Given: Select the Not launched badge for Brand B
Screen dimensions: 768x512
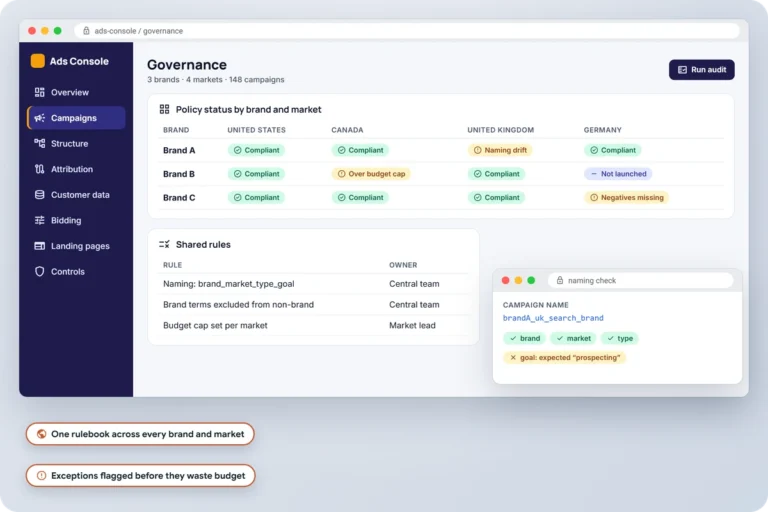Looking at the screenshot, I should coord(618,173).
